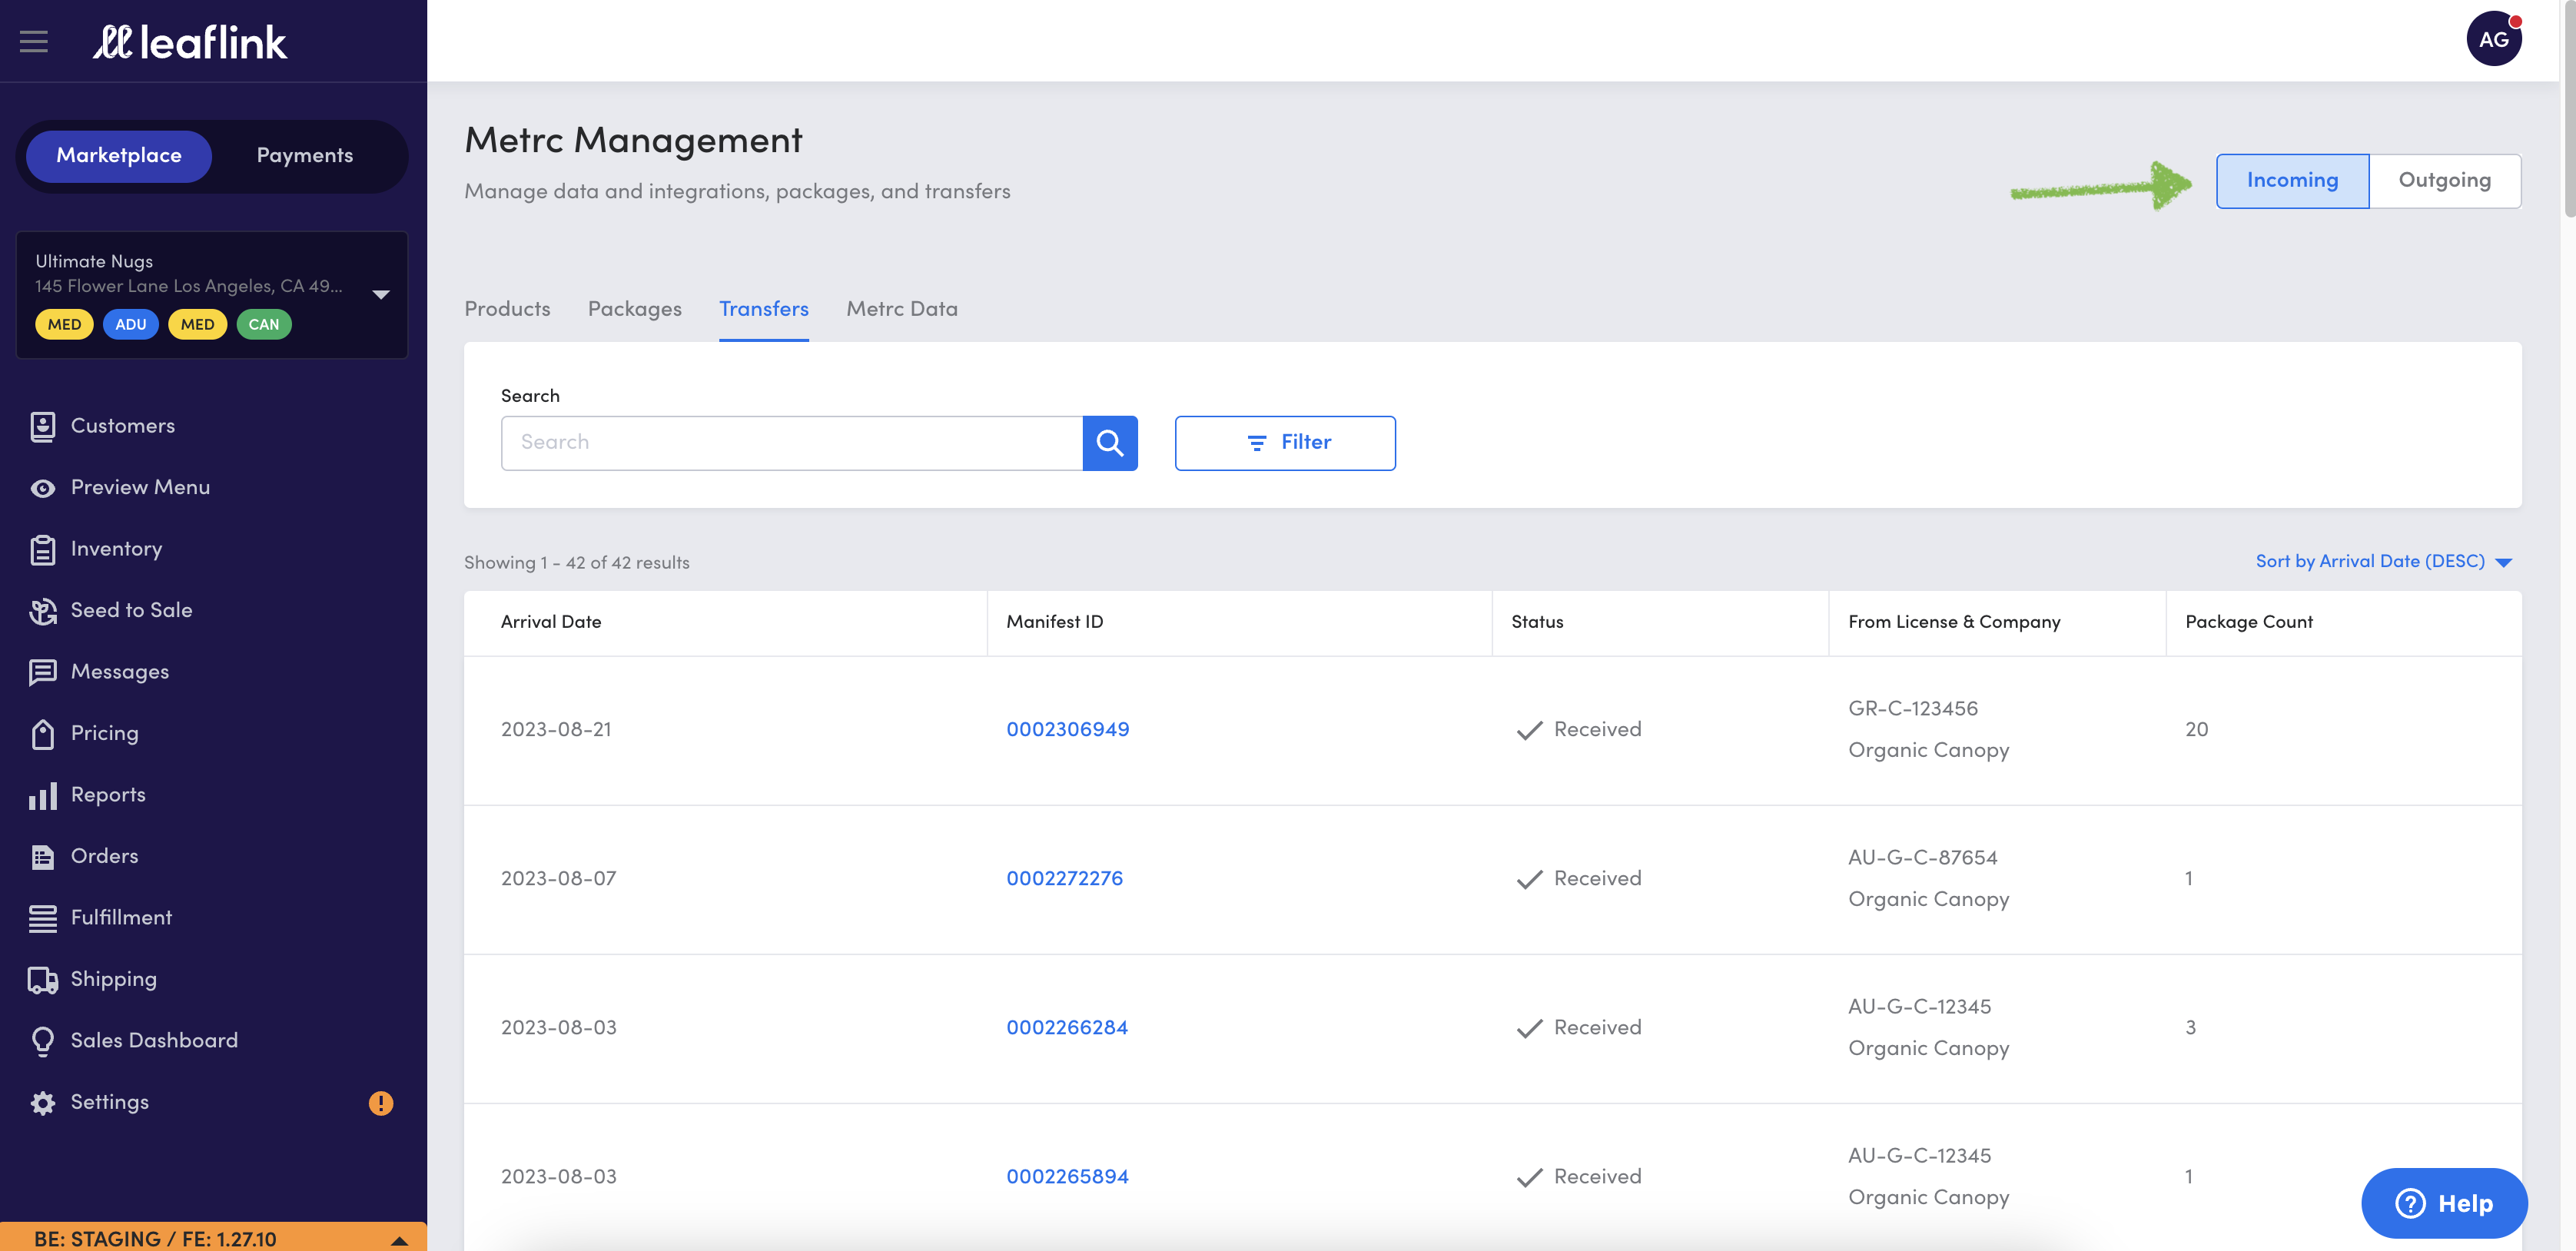Viewport: 2576px width, 1251px height.
Task: Click the From License & Company header
Action: click(x=1954, y=621)
